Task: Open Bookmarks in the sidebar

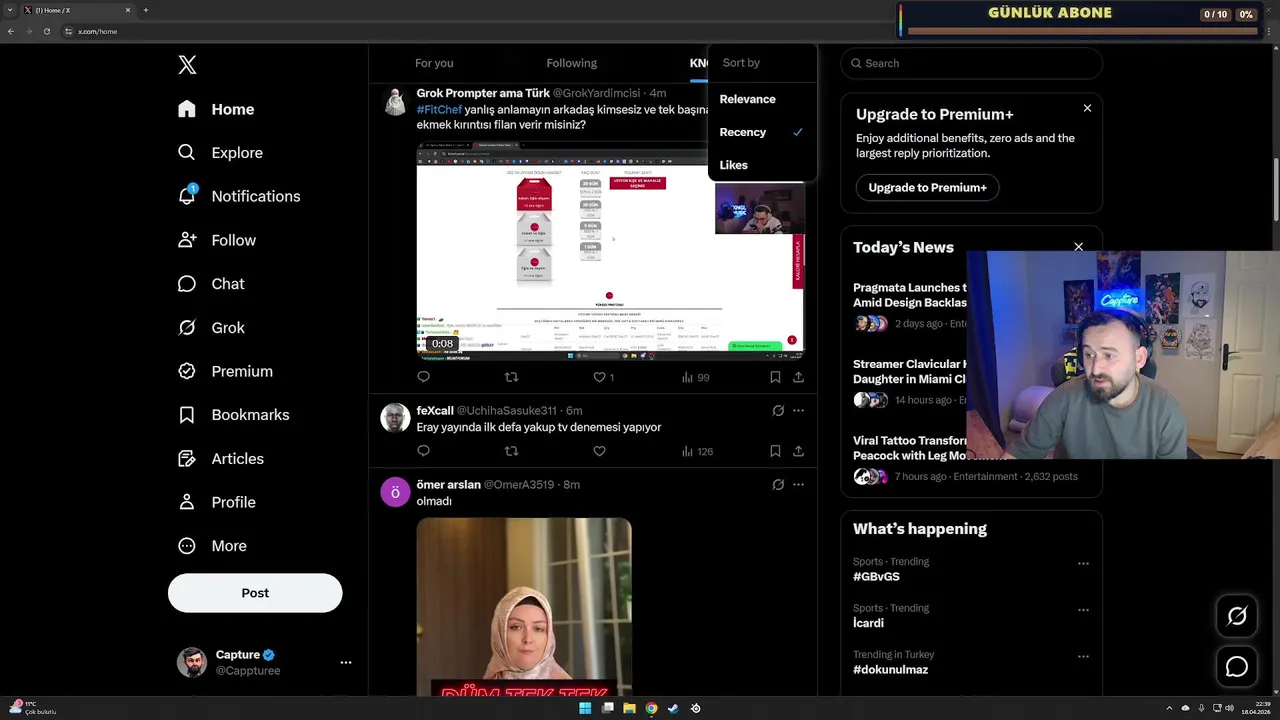Action: click(233, 415)
